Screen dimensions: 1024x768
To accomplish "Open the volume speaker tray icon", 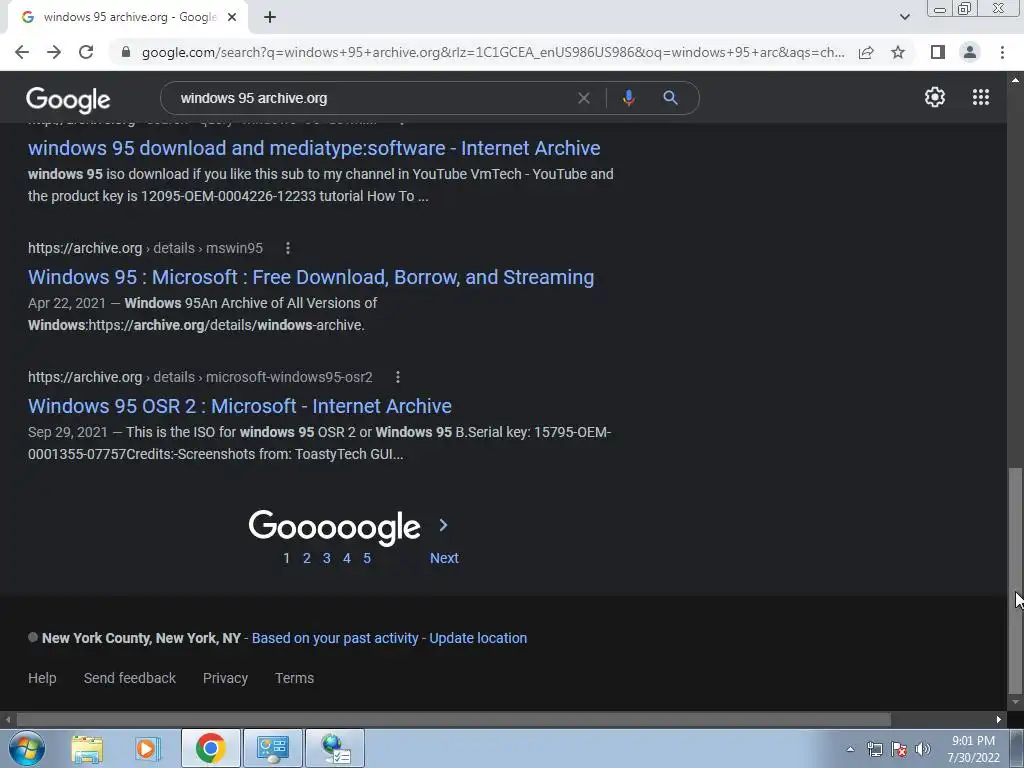I will (x=923, y=749).
